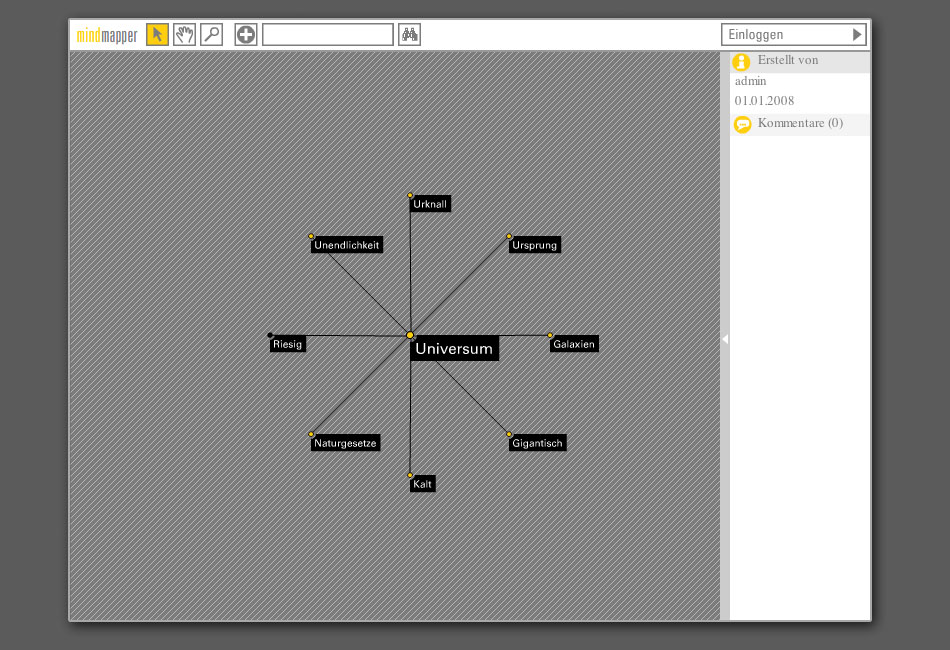Viewport: 950px width, 650px height.
Task: Click the mindmapper logo
Action: point(107,36)
